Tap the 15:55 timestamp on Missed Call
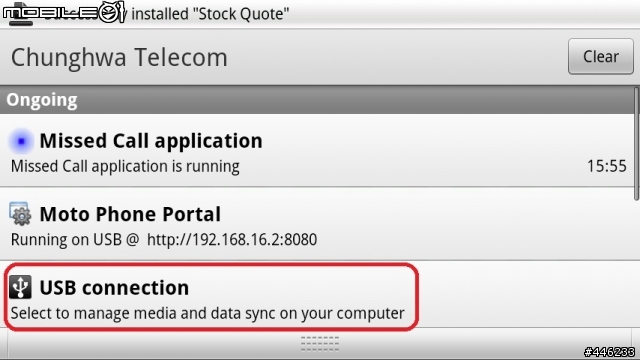Image resolution: width=640 pixels, height=360 pixels. (x=607, y=166)
